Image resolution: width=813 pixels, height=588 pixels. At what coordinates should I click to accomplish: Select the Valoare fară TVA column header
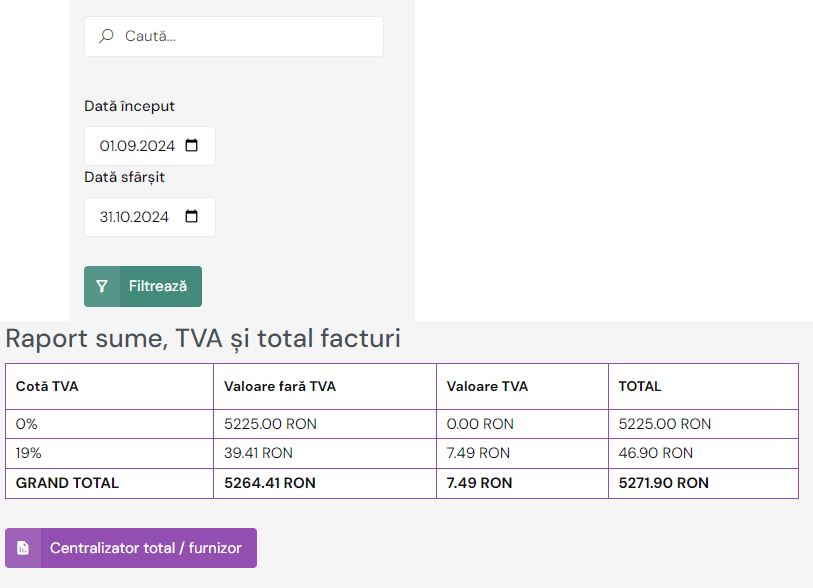280,386
